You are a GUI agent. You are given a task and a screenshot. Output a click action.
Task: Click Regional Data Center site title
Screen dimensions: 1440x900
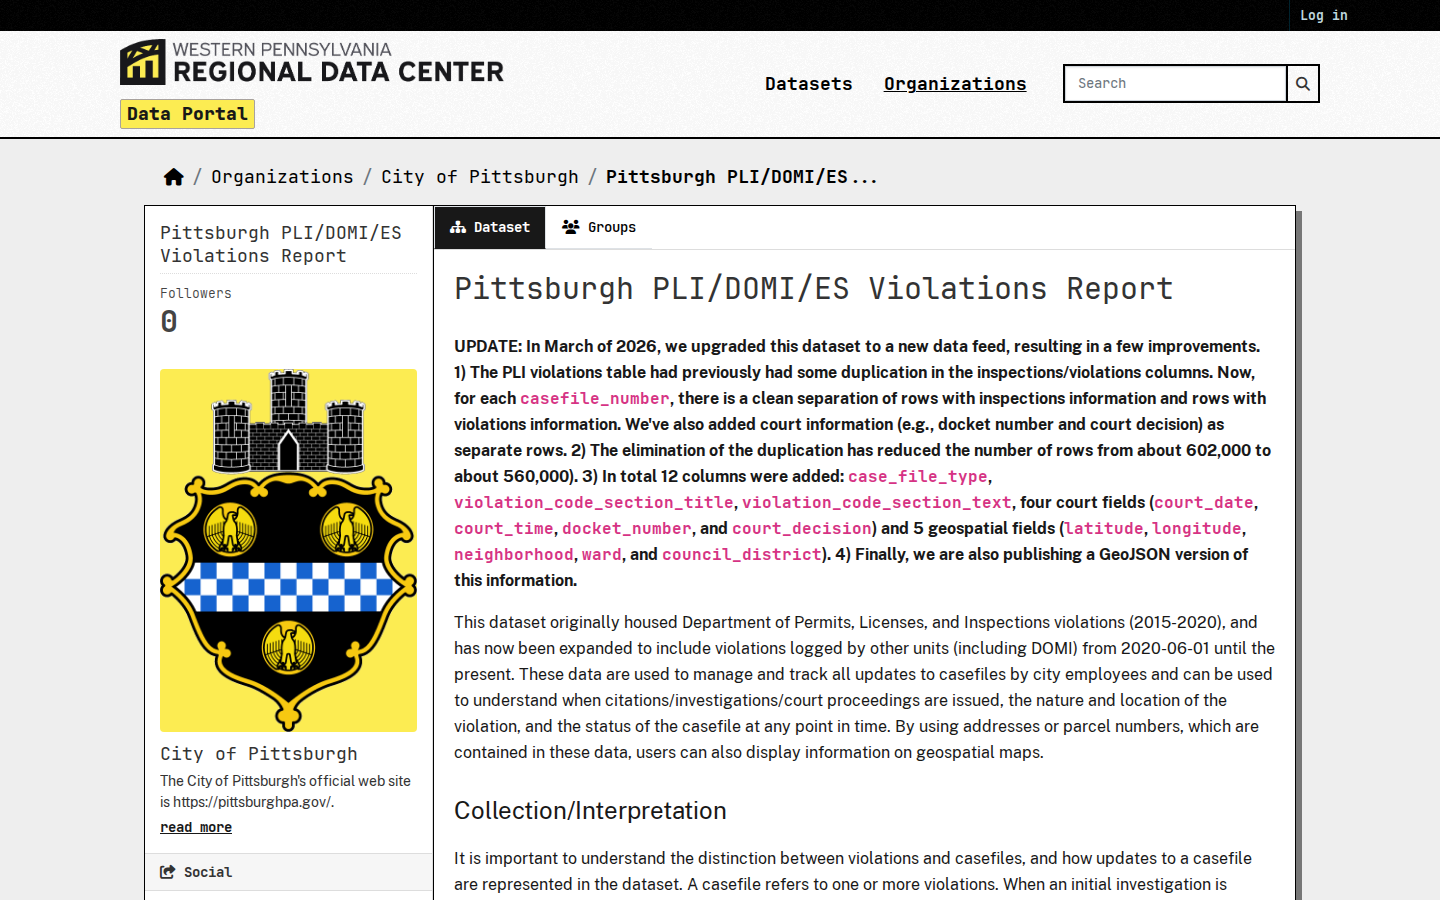click(338, 72)
